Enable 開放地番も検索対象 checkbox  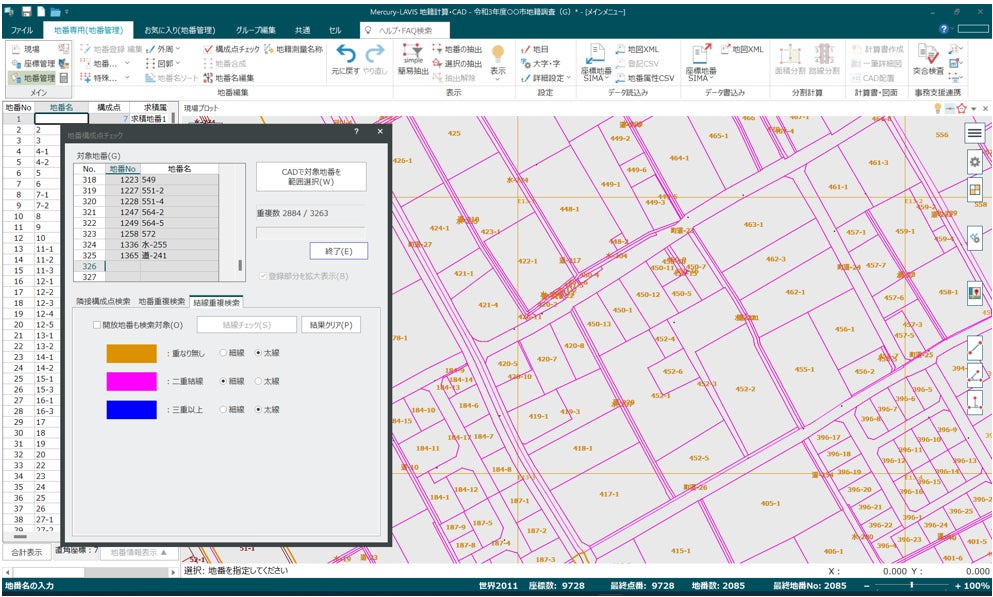click(97, 325)
